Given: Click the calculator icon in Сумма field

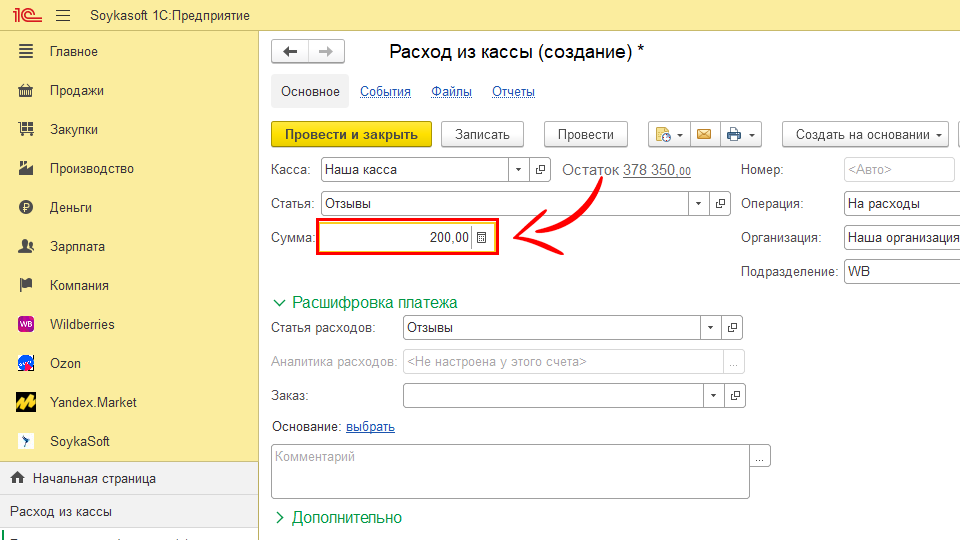Looking at the screenshot, I should (481, 238).
